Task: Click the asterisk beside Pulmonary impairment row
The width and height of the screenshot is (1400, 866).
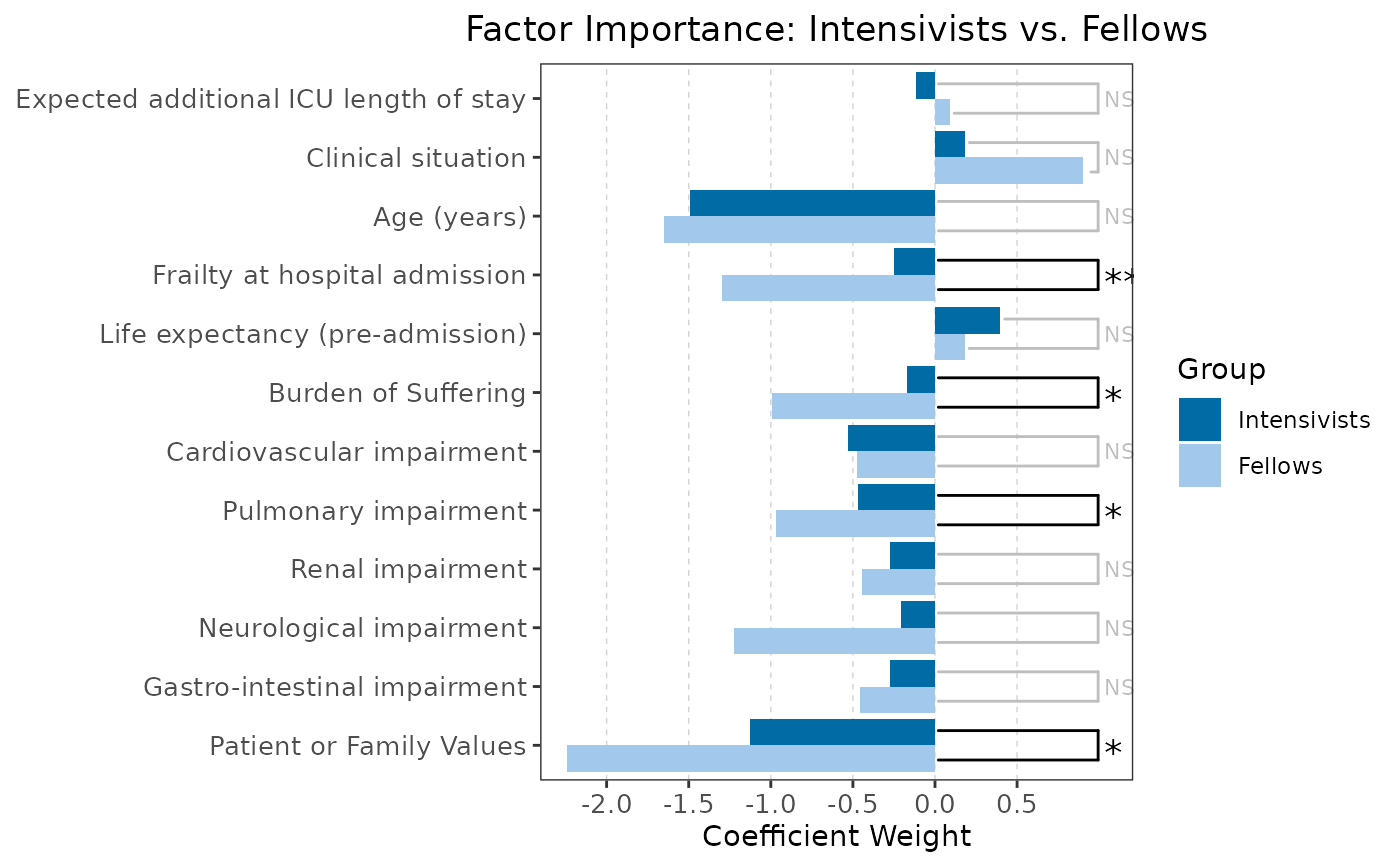Action: coord(1112,512)
